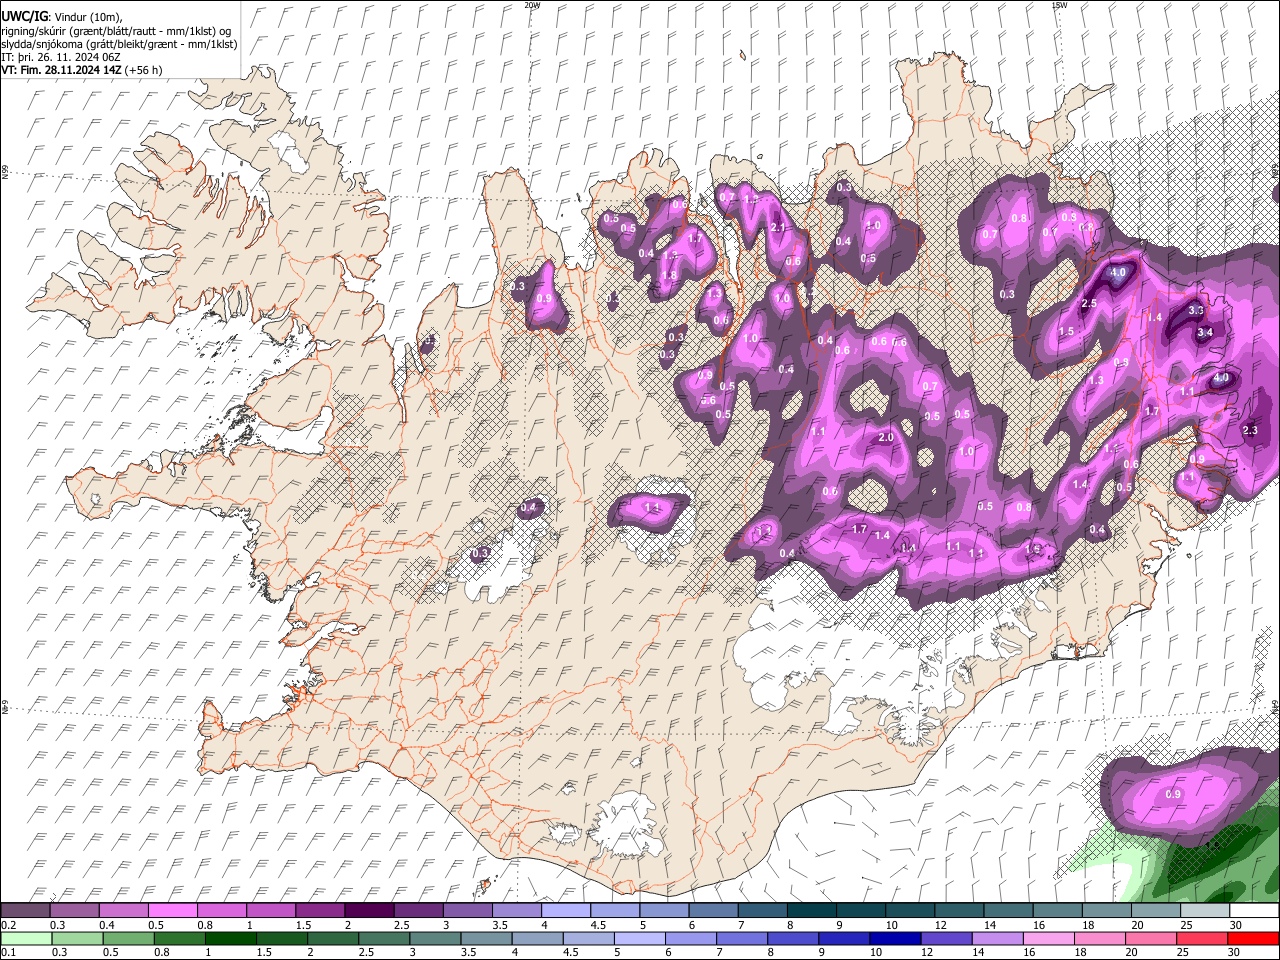Click the '3.4' snowfall value on the map
The height and width of the screenshot is (960, 1280).
(1205, 333)
